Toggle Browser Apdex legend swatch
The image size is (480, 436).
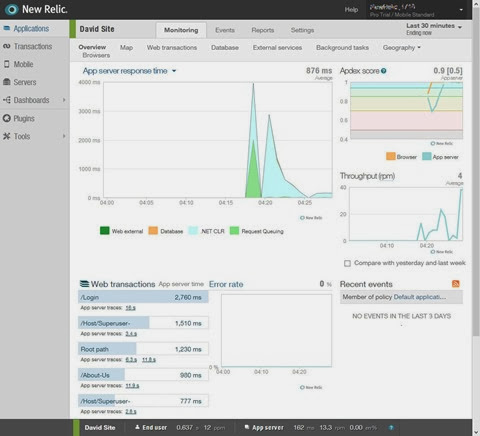point(390,156)
